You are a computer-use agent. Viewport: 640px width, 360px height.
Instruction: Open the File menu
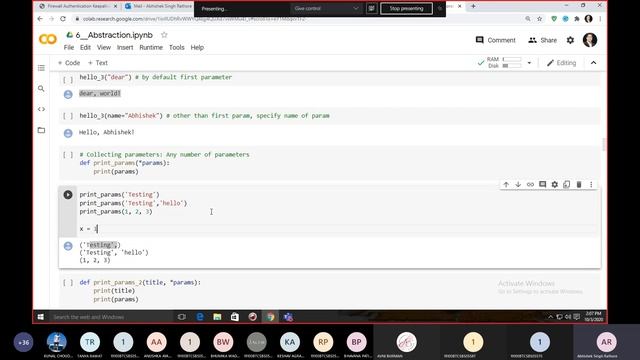click(x=69, y=47)
